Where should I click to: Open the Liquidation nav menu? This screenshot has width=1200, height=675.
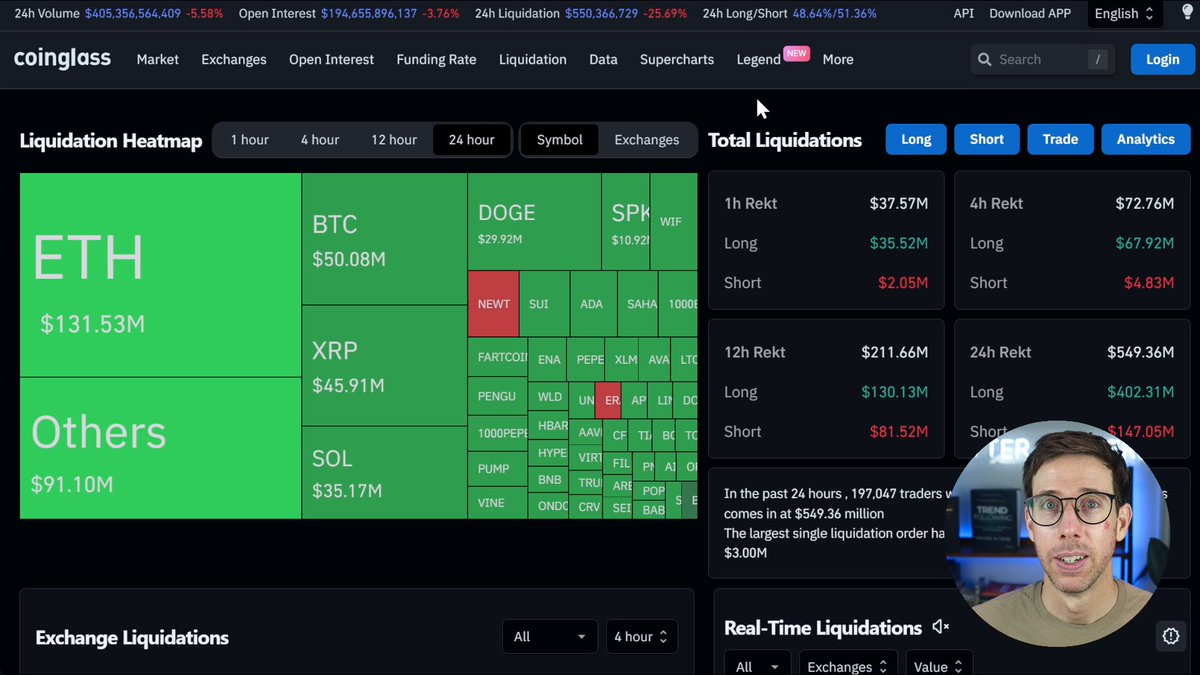[x=533, y=60]
